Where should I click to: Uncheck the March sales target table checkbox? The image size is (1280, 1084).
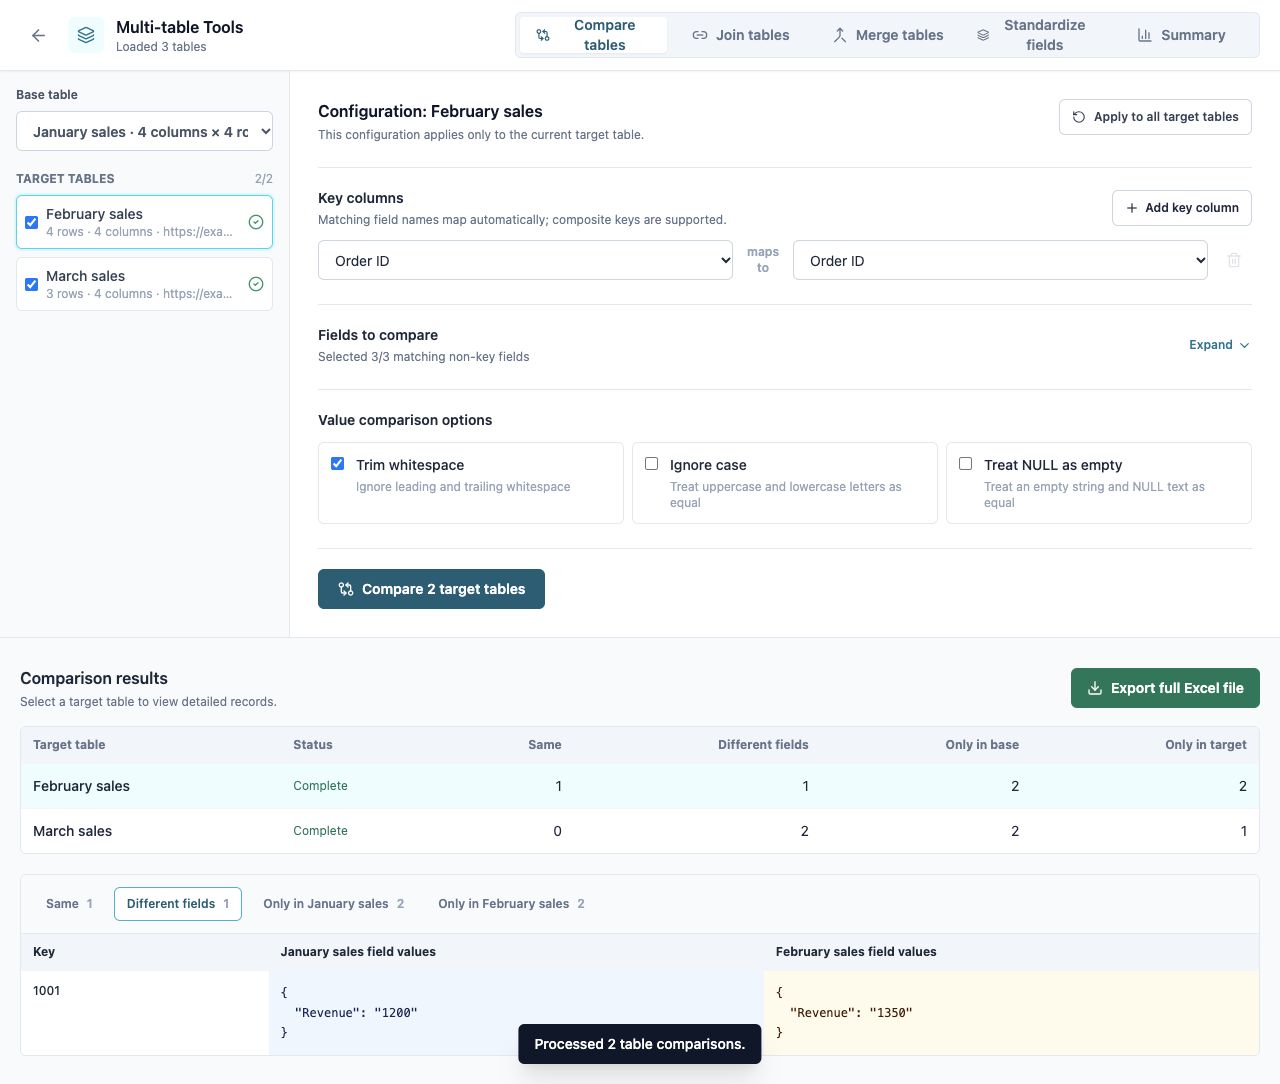[32, 284]
